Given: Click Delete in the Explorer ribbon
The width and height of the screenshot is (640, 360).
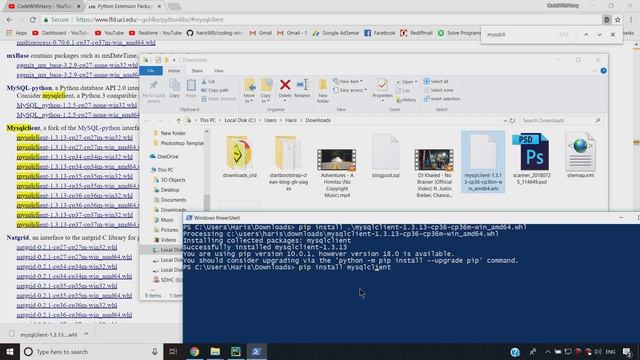Looking at the screenshot, I should [285, 88].
